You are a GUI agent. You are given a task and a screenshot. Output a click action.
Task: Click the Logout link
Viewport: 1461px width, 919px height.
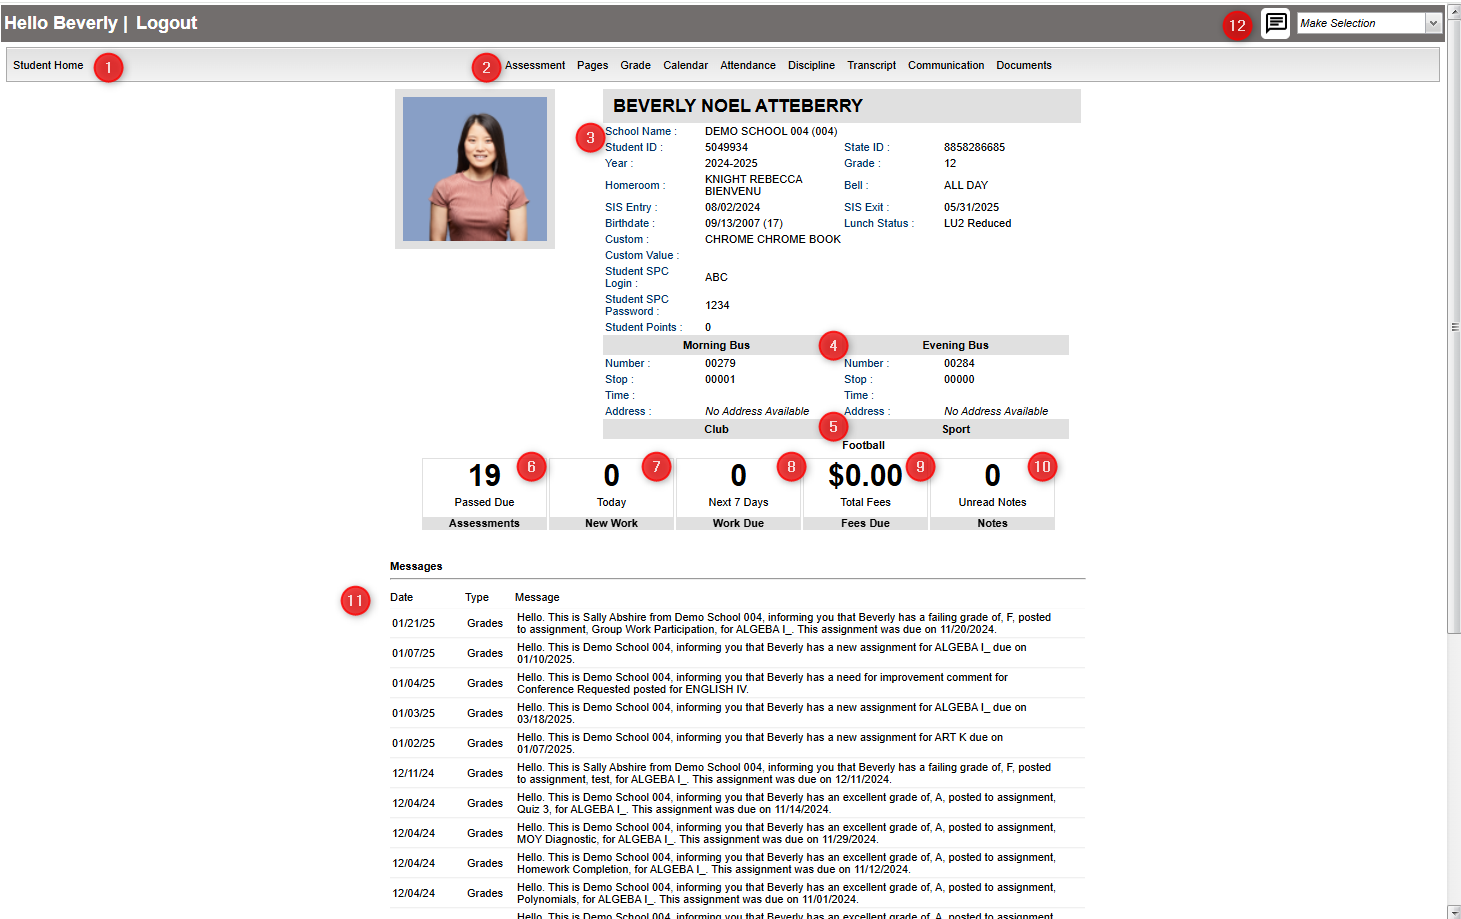click(166, 23)
